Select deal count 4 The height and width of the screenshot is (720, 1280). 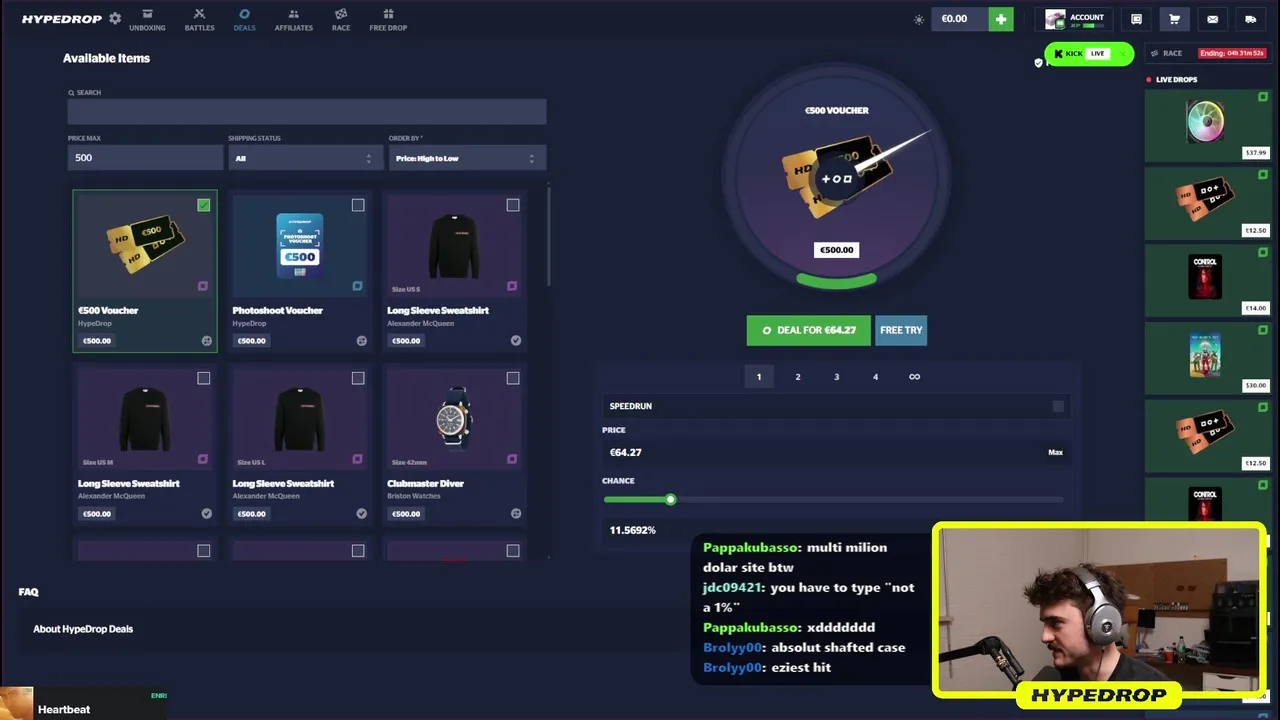pos(875,377)
